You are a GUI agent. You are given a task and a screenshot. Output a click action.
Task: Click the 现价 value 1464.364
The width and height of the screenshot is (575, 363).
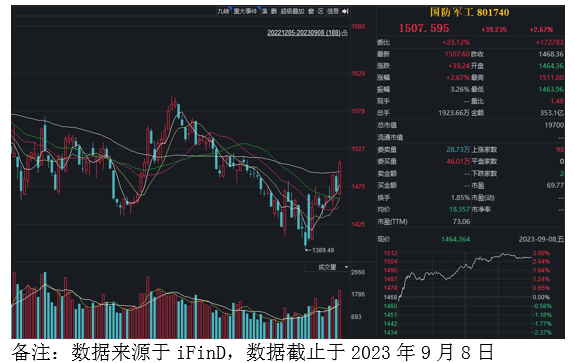point(455,239)
